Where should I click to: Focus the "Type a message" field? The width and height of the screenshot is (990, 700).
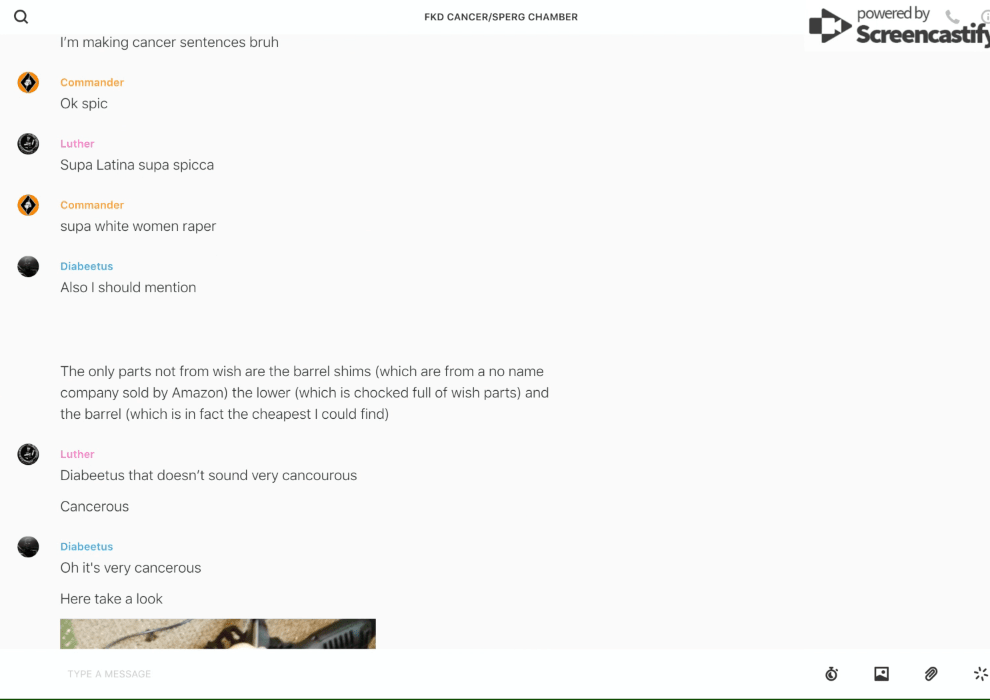tap(436, 673)
